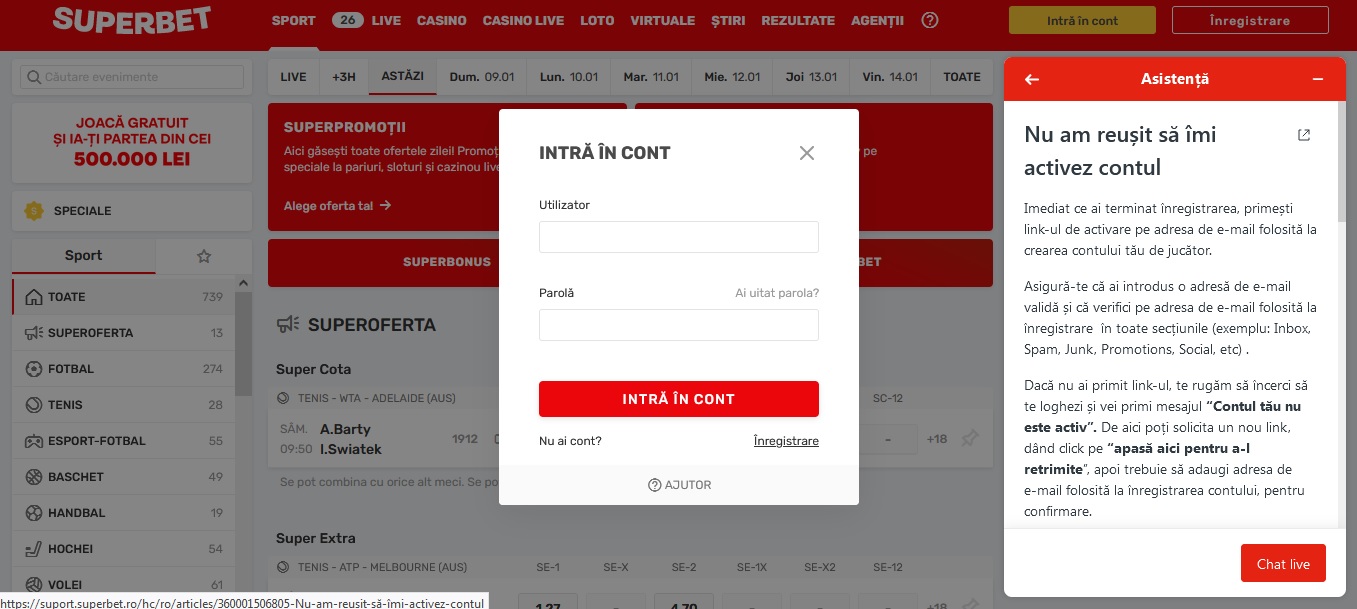Close the Intră în cont login dialog
This screenshot has height=609, width=1357.
(x=807, y=153)
